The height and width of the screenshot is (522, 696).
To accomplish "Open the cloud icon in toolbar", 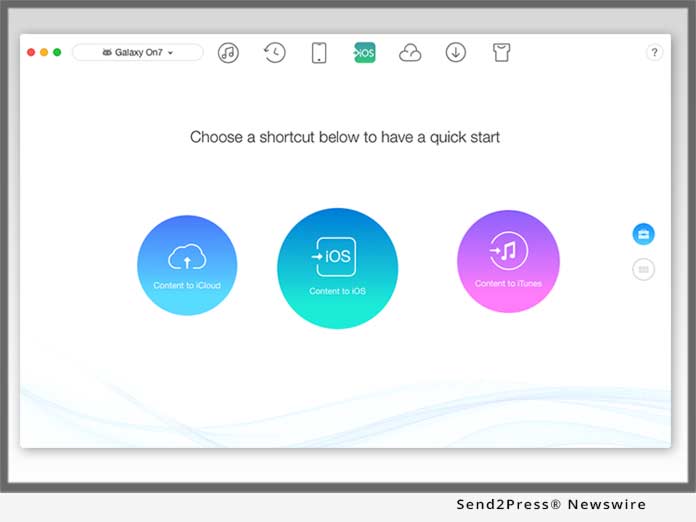I will pyautogui.click(x=410, y=53).
